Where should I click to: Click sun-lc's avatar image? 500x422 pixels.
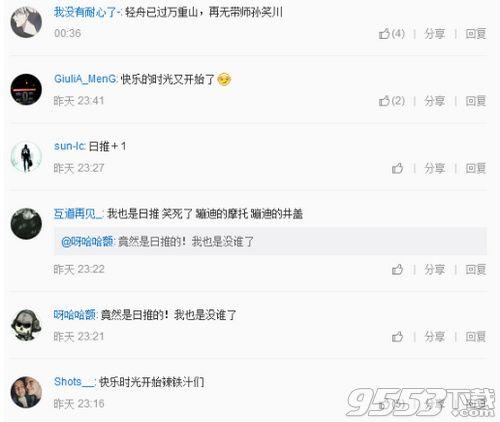pos(26,157)
